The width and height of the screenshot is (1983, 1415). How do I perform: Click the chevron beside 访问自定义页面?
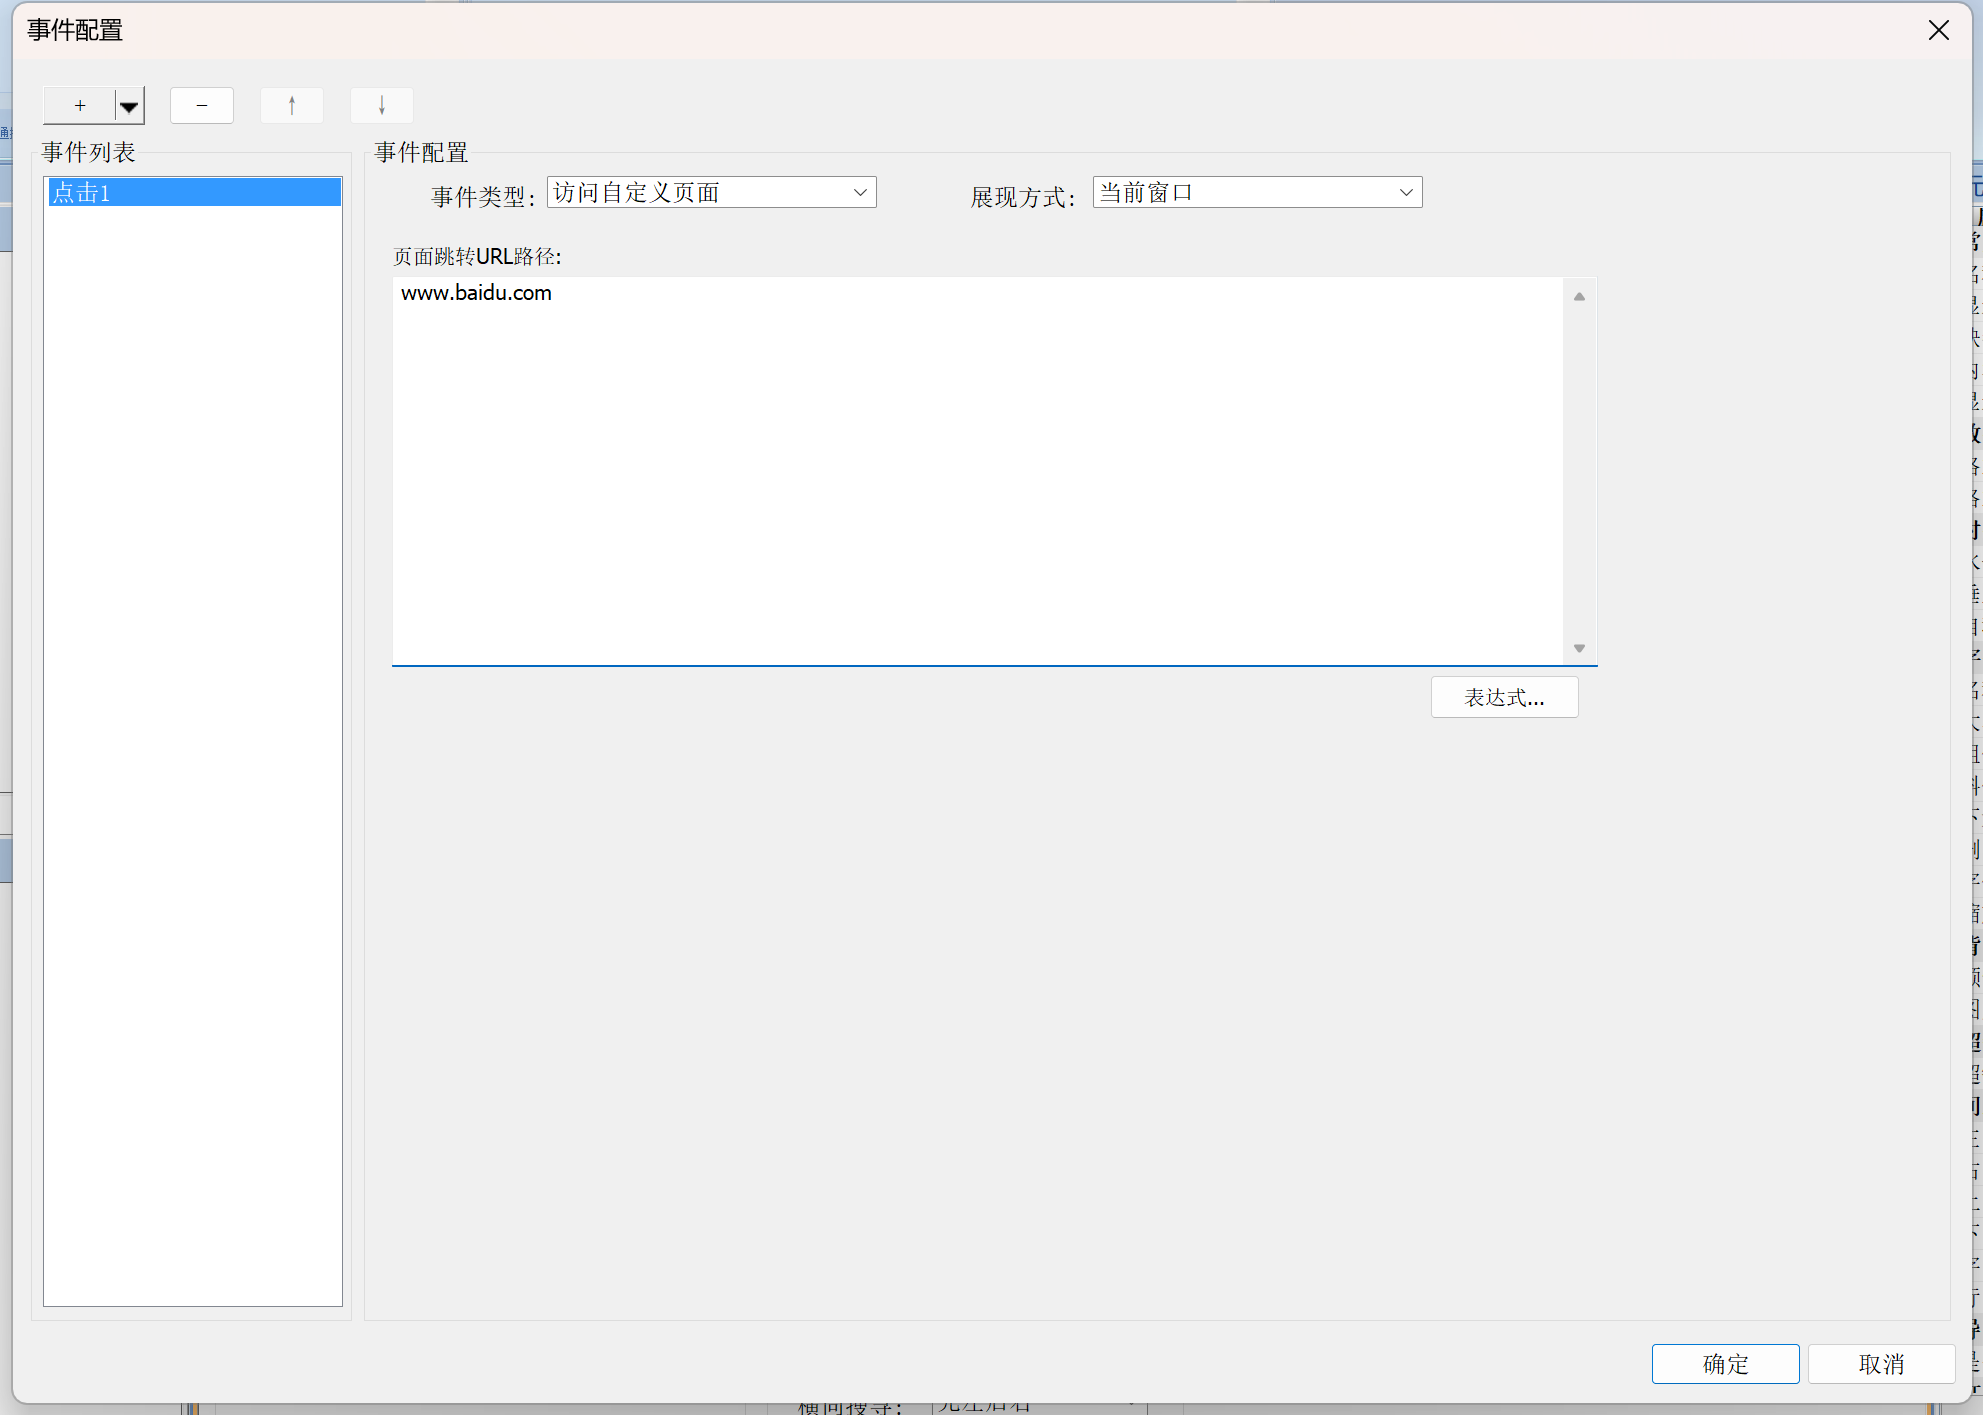[860, 192]
